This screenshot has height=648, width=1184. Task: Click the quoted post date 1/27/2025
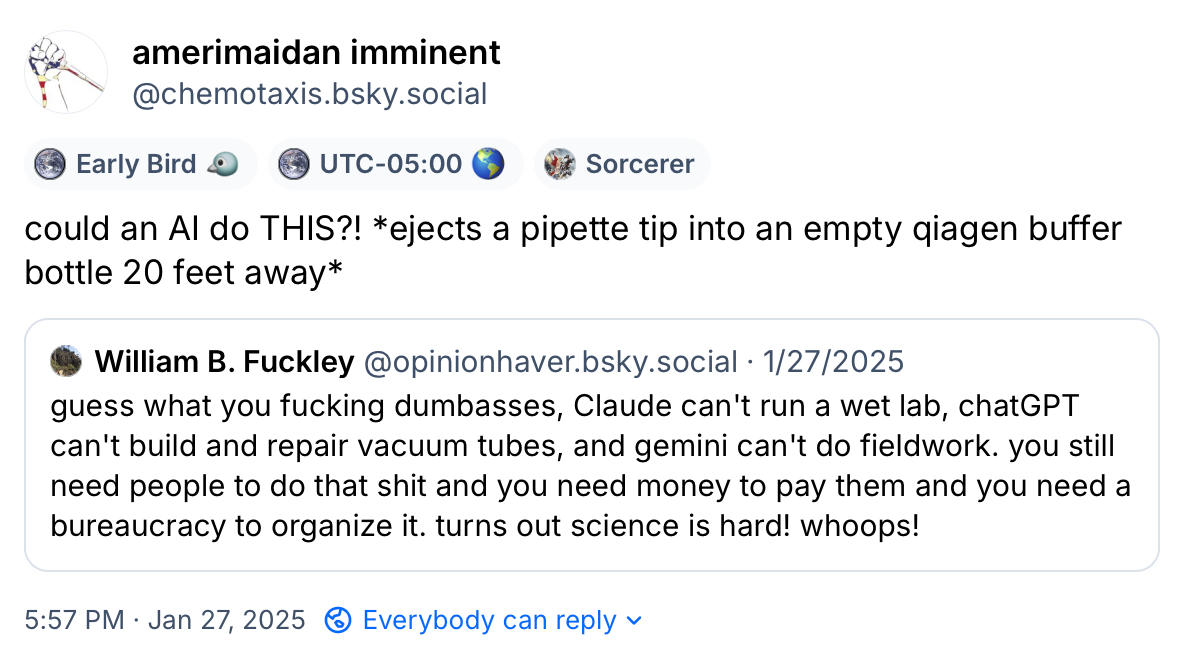833,361
